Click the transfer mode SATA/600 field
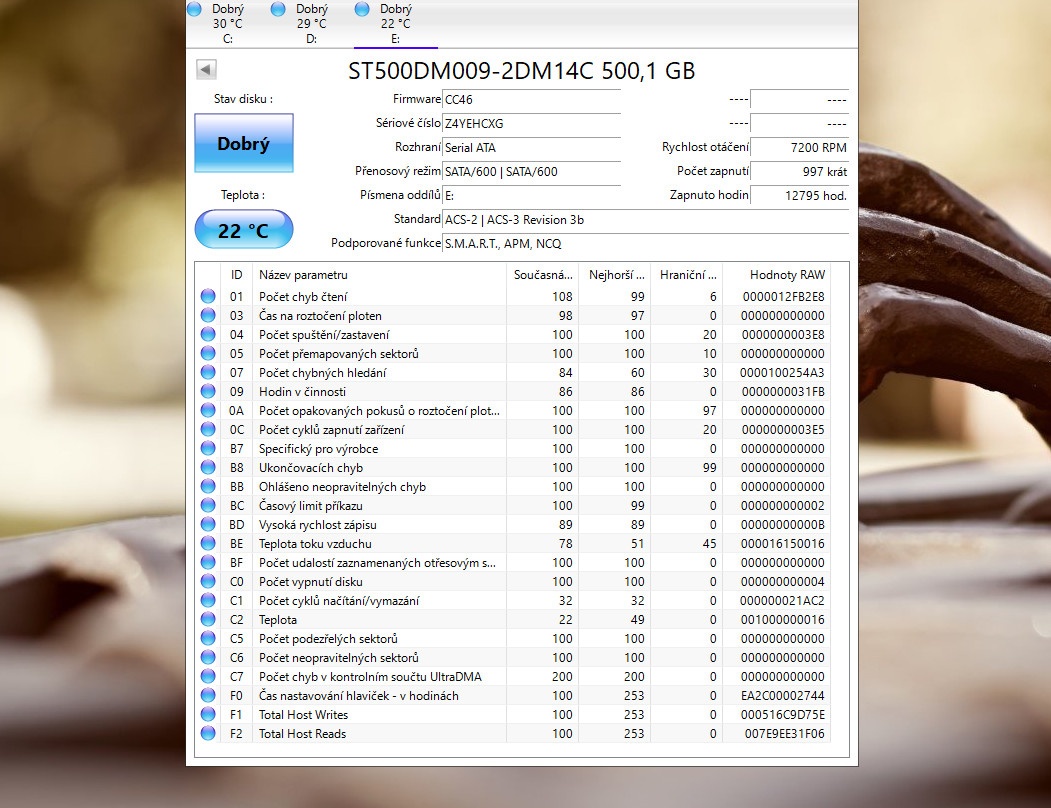Viewport: 1051px width, 808px height. [x=532, y=172]
